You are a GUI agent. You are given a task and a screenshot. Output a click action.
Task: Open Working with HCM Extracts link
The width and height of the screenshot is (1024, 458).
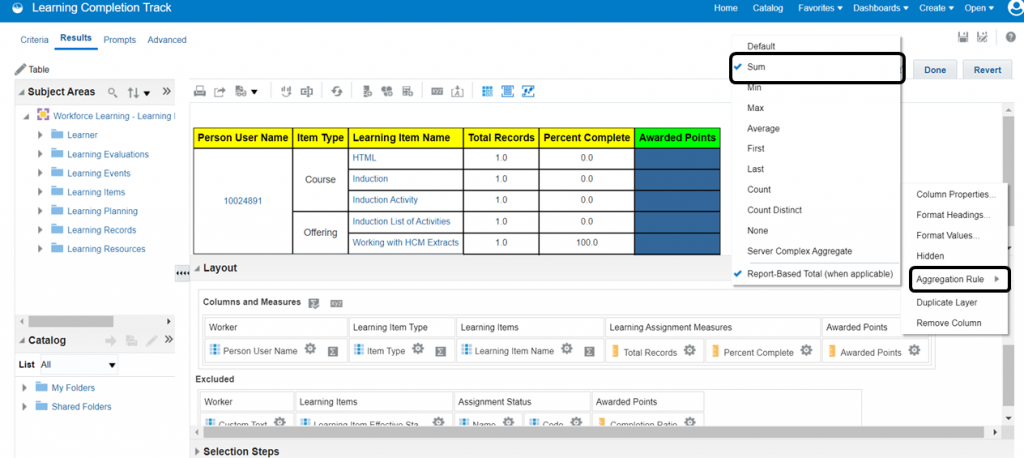coord(406,242)
